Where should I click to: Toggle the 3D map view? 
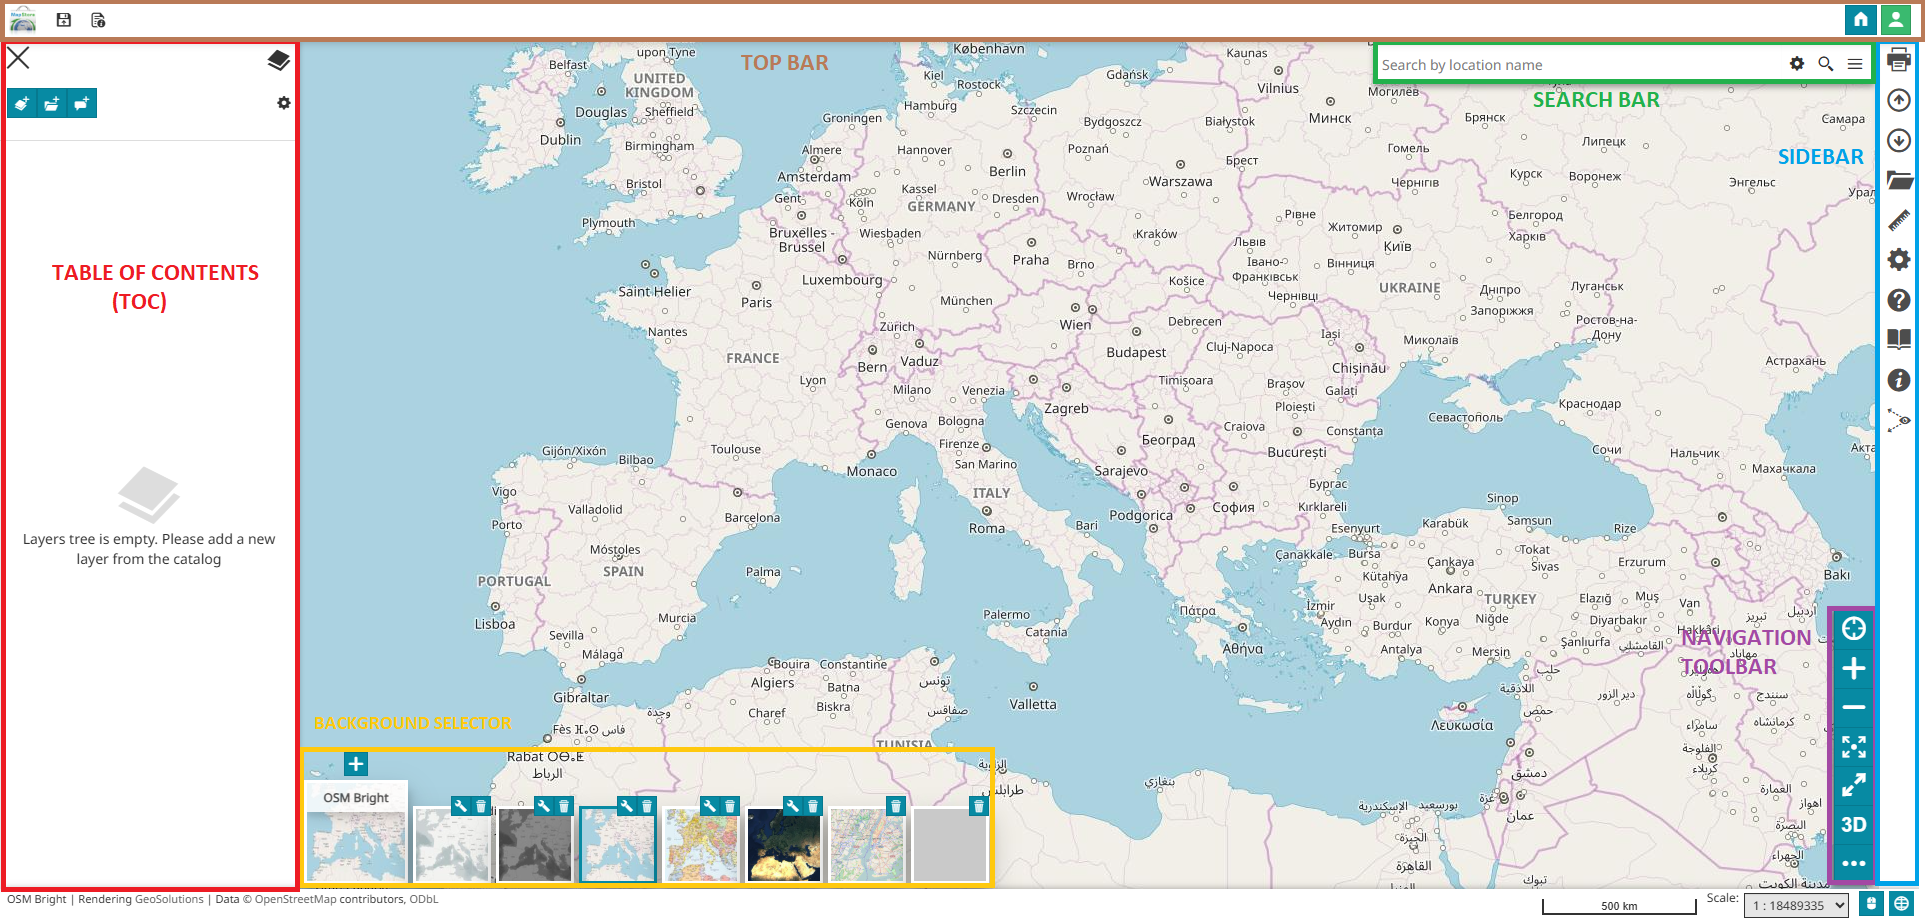pos(1853,825)
